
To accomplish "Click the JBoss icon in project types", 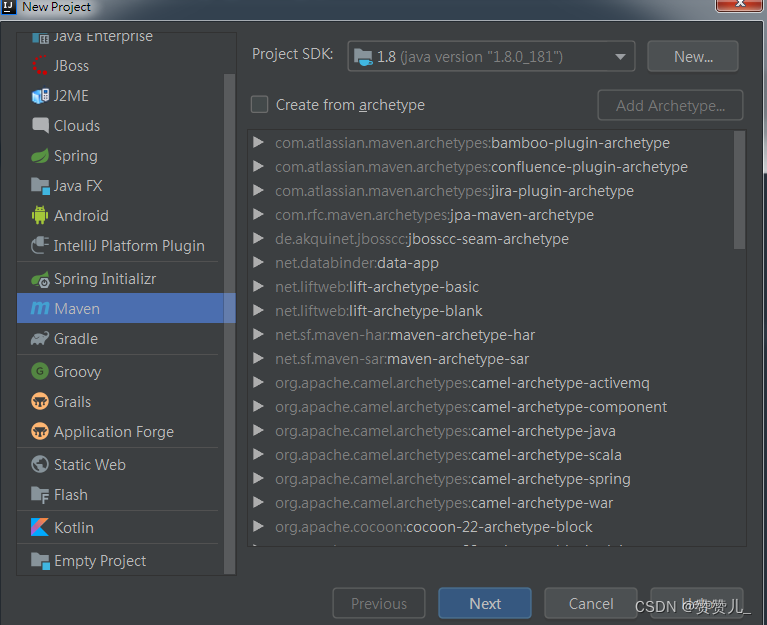I will 40,66.
